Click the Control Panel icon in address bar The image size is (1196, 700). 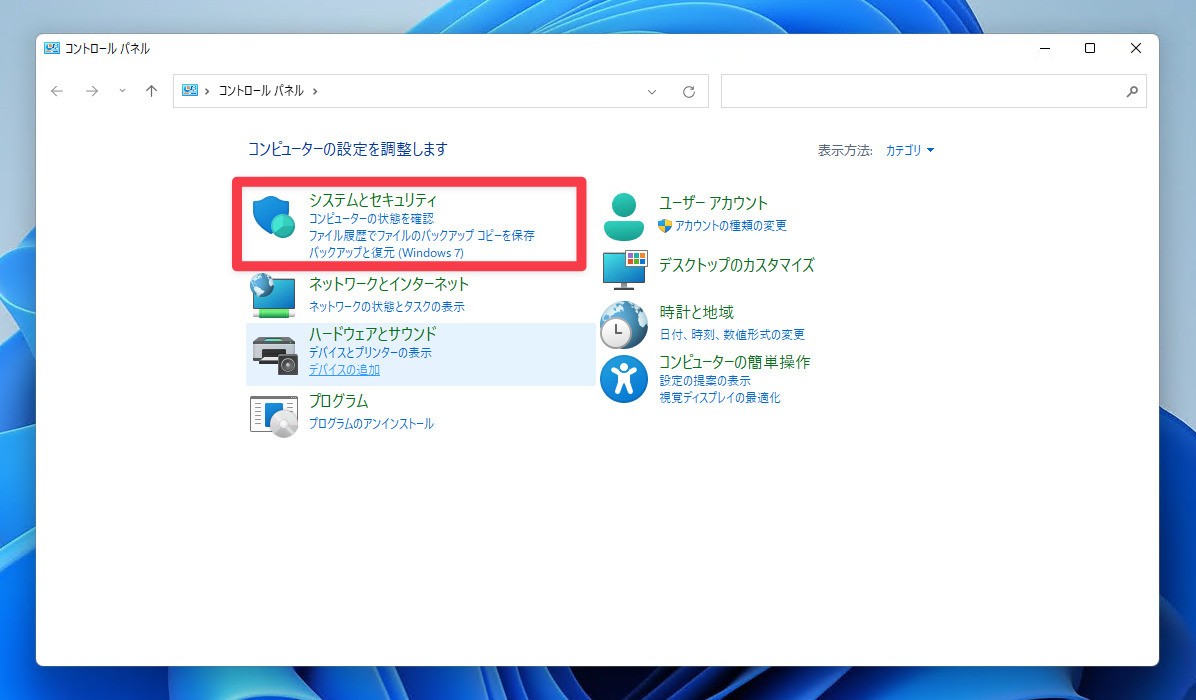190,91
